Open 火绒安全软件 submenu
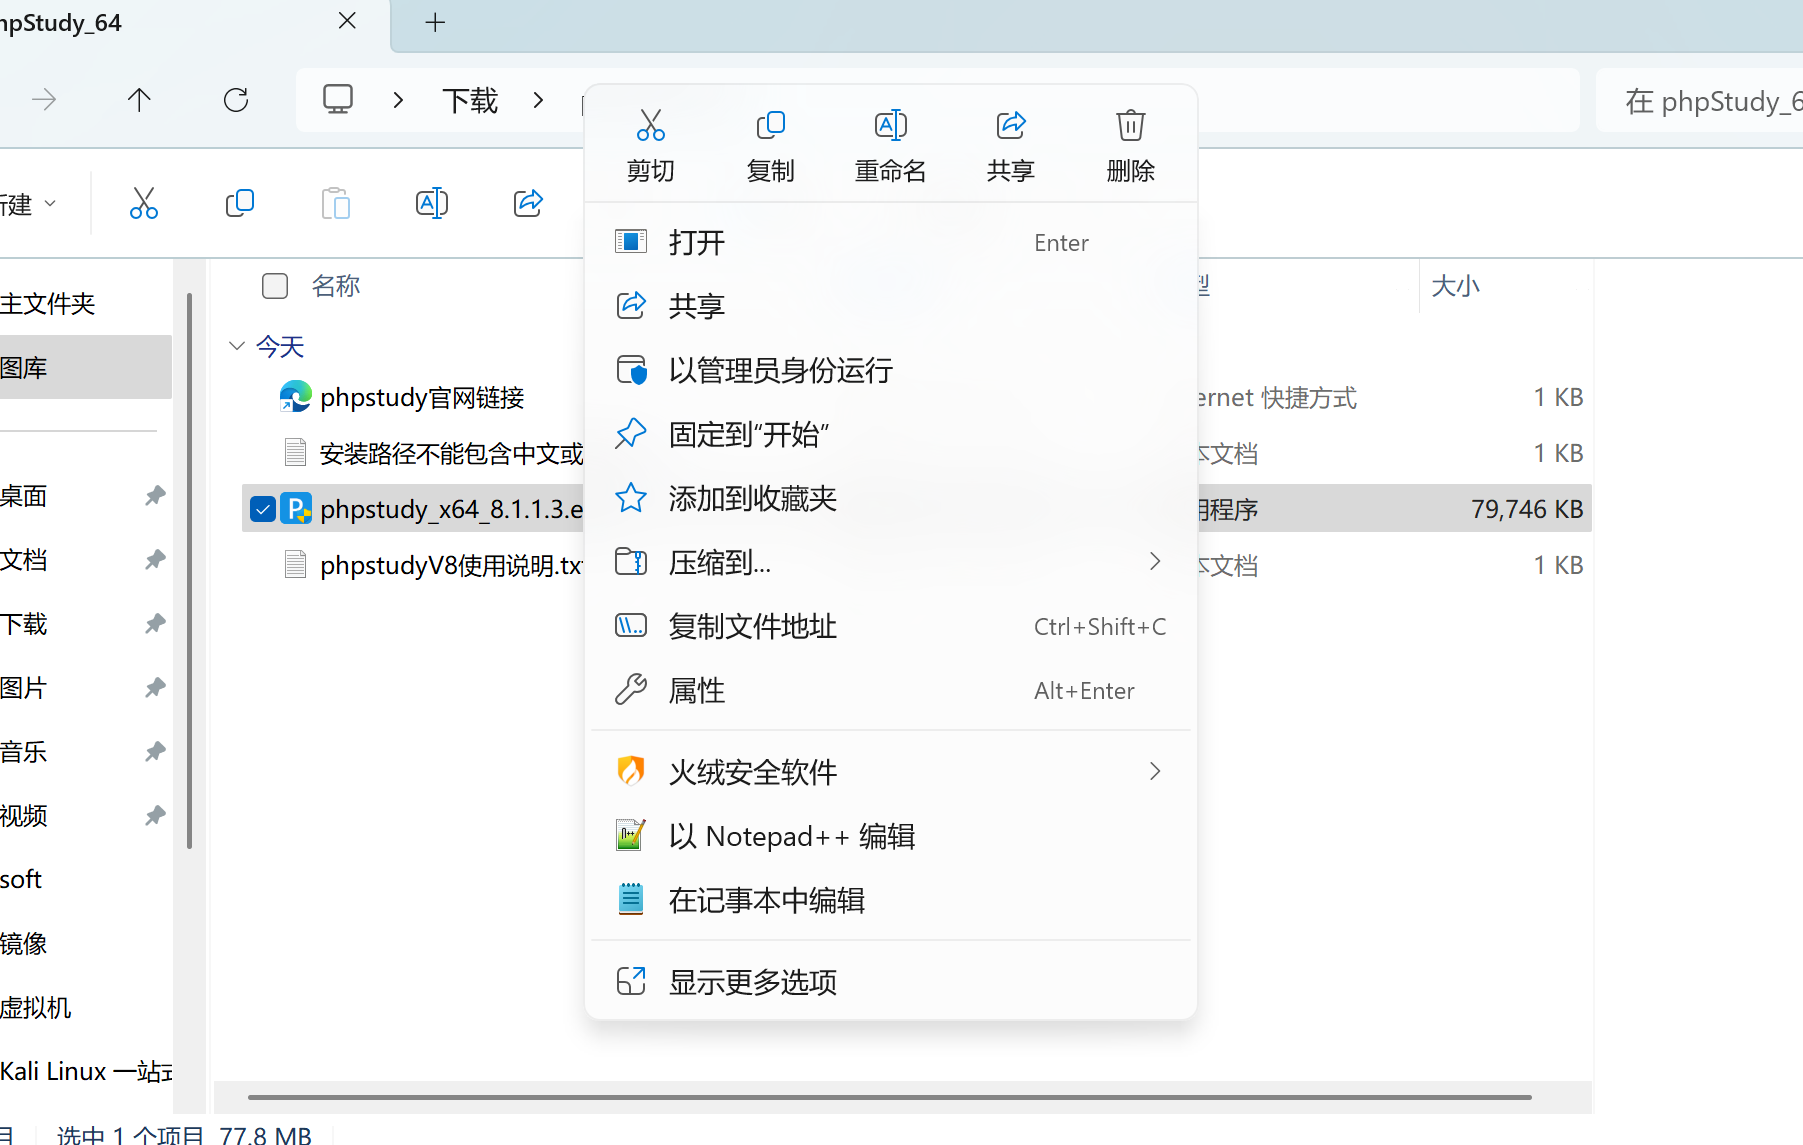Viewport: 1803px width, 1145px height. 891,772
